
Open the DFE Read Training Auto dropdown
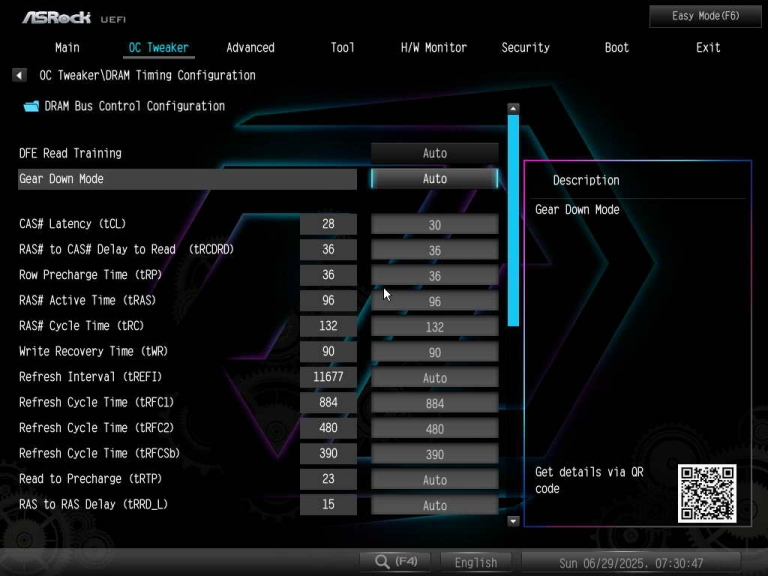click(434, 153)
